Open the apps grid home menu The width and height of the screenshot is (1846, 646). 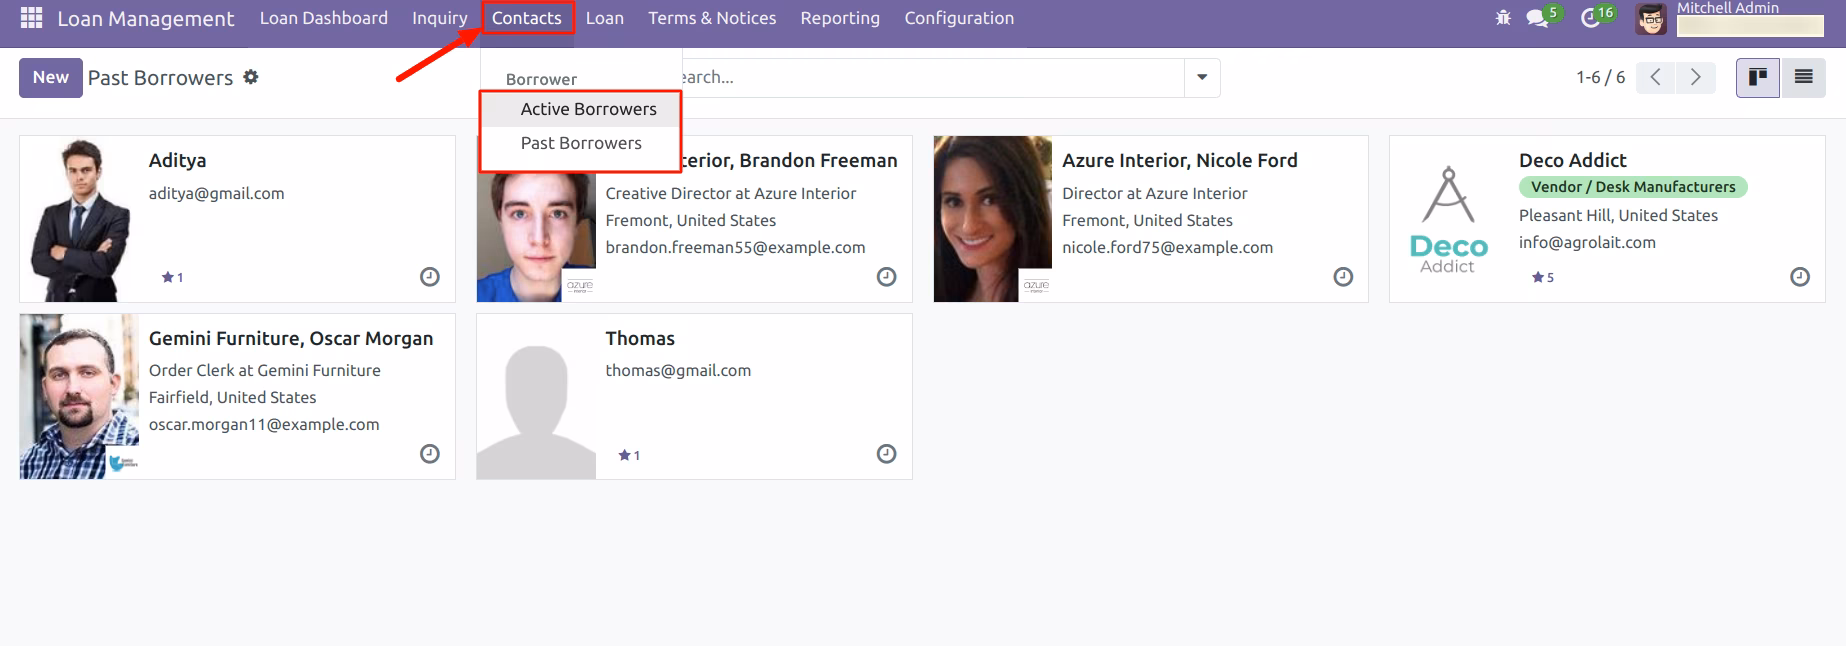coord(31,18)
